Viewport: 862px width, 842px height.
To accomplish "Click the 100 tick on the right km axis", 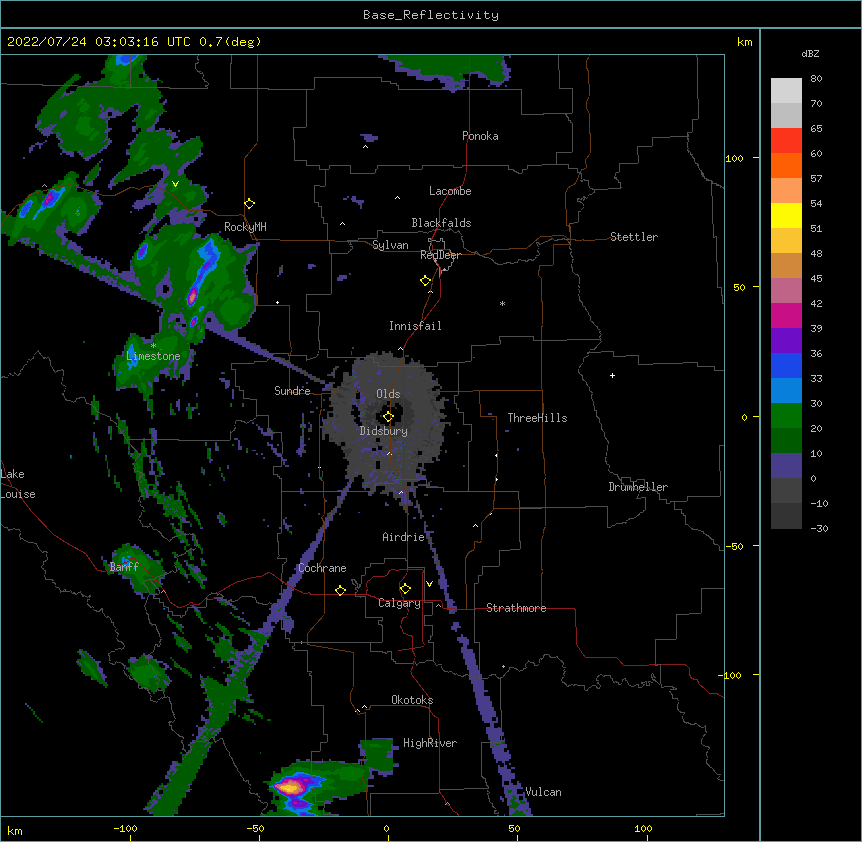I will pyautogui.click(x=734, y=159).
